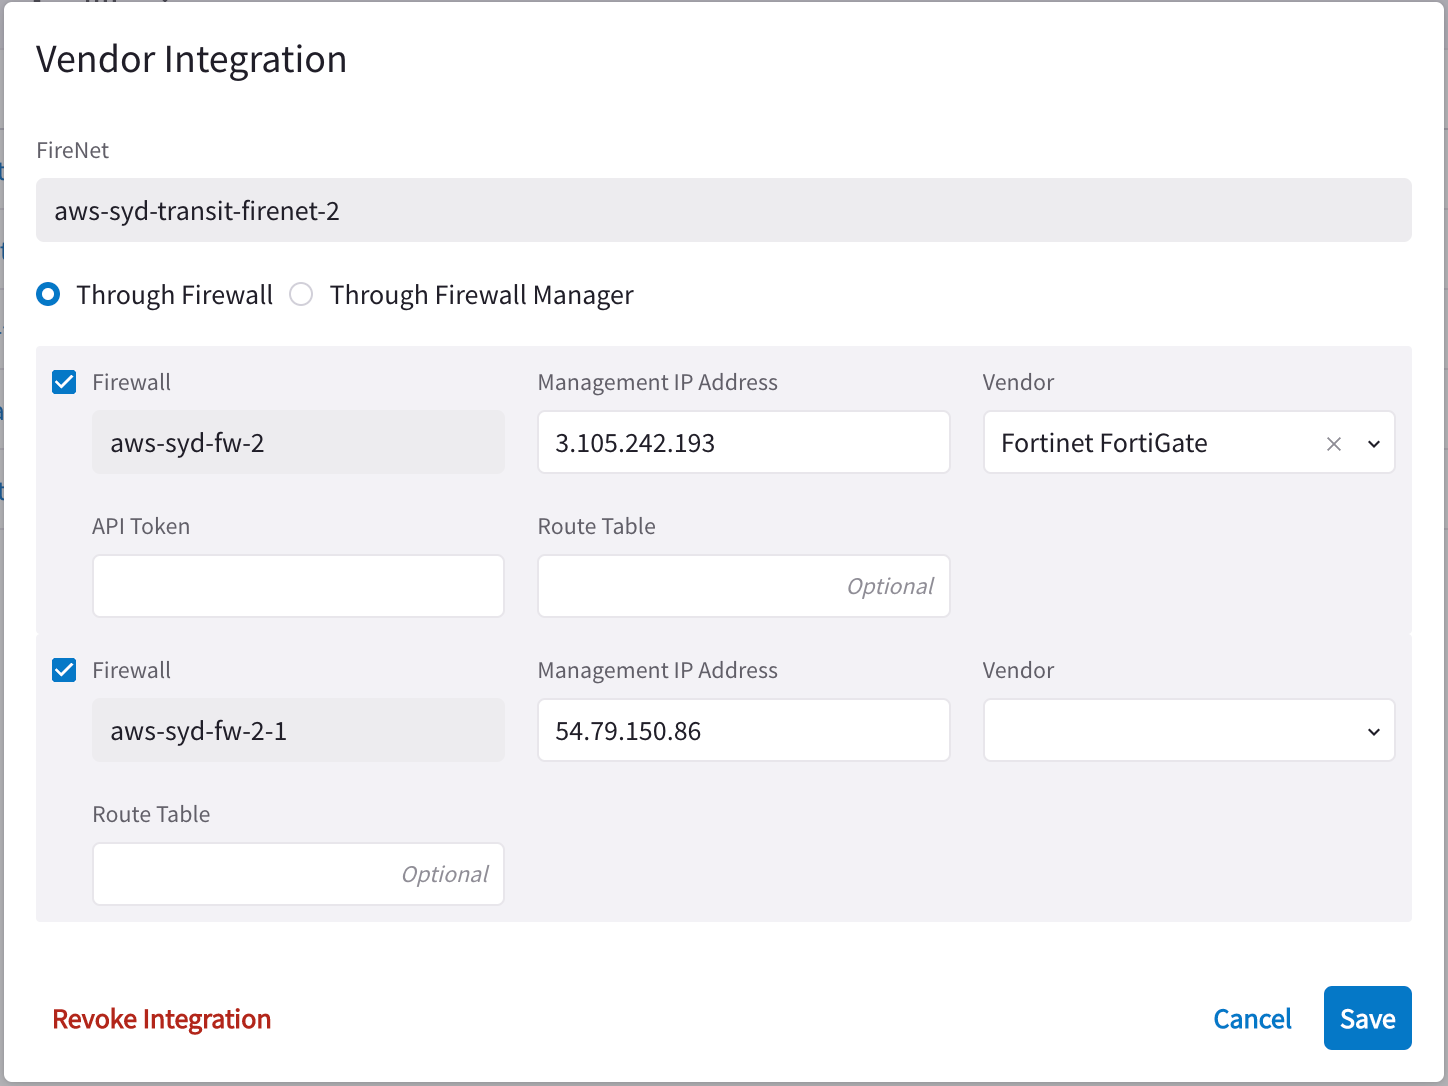Click Route Table field beside API Token

pos(743,586)
